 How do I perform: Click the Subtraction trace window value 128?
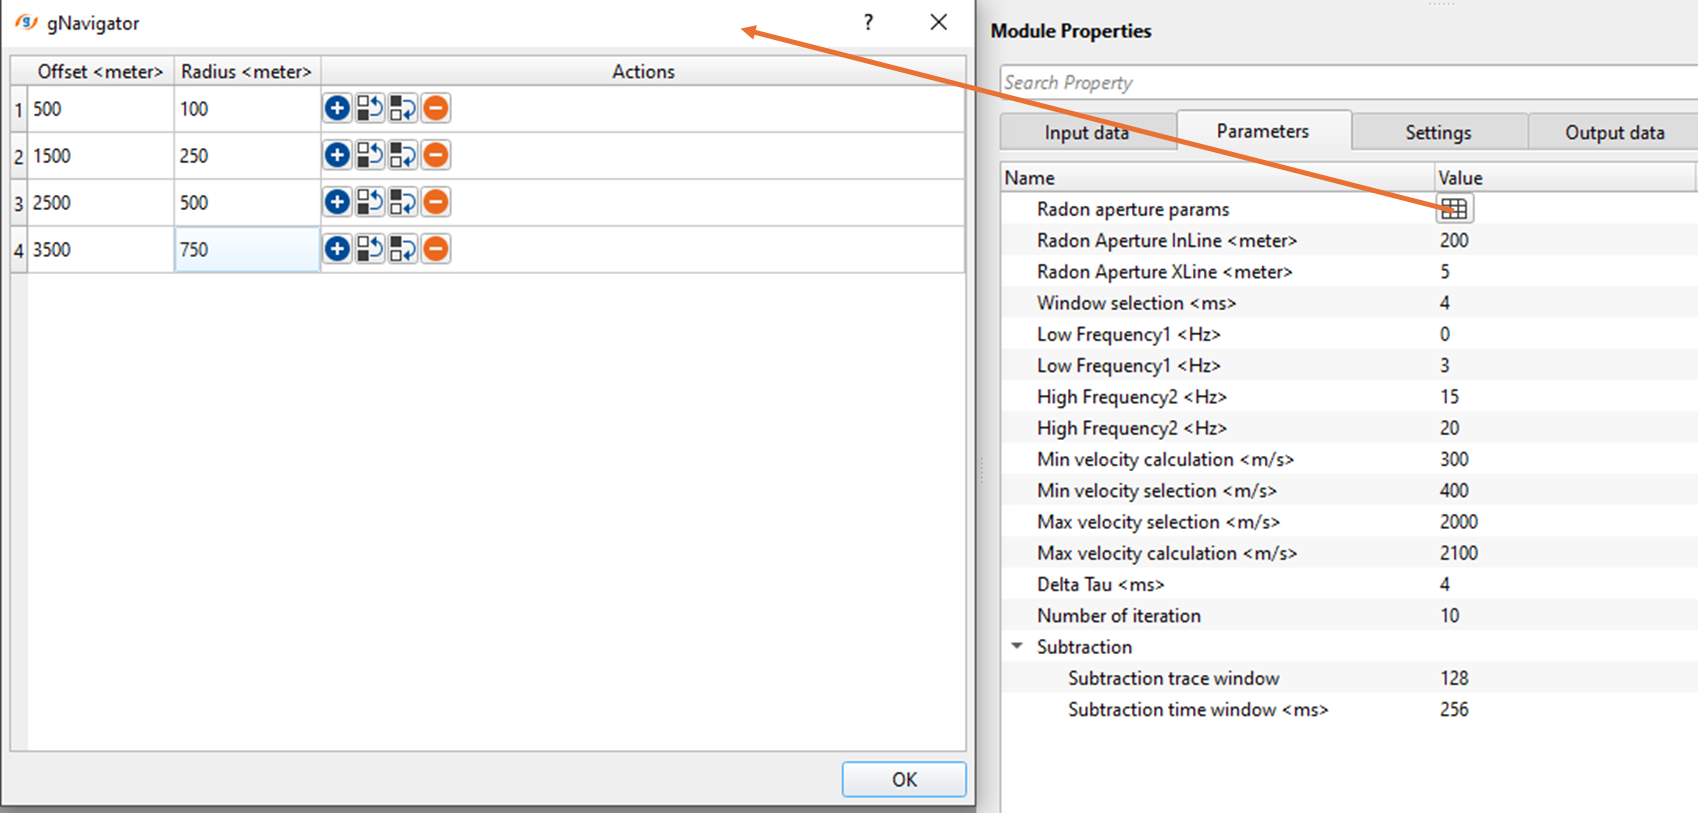tap(1454, 678)
